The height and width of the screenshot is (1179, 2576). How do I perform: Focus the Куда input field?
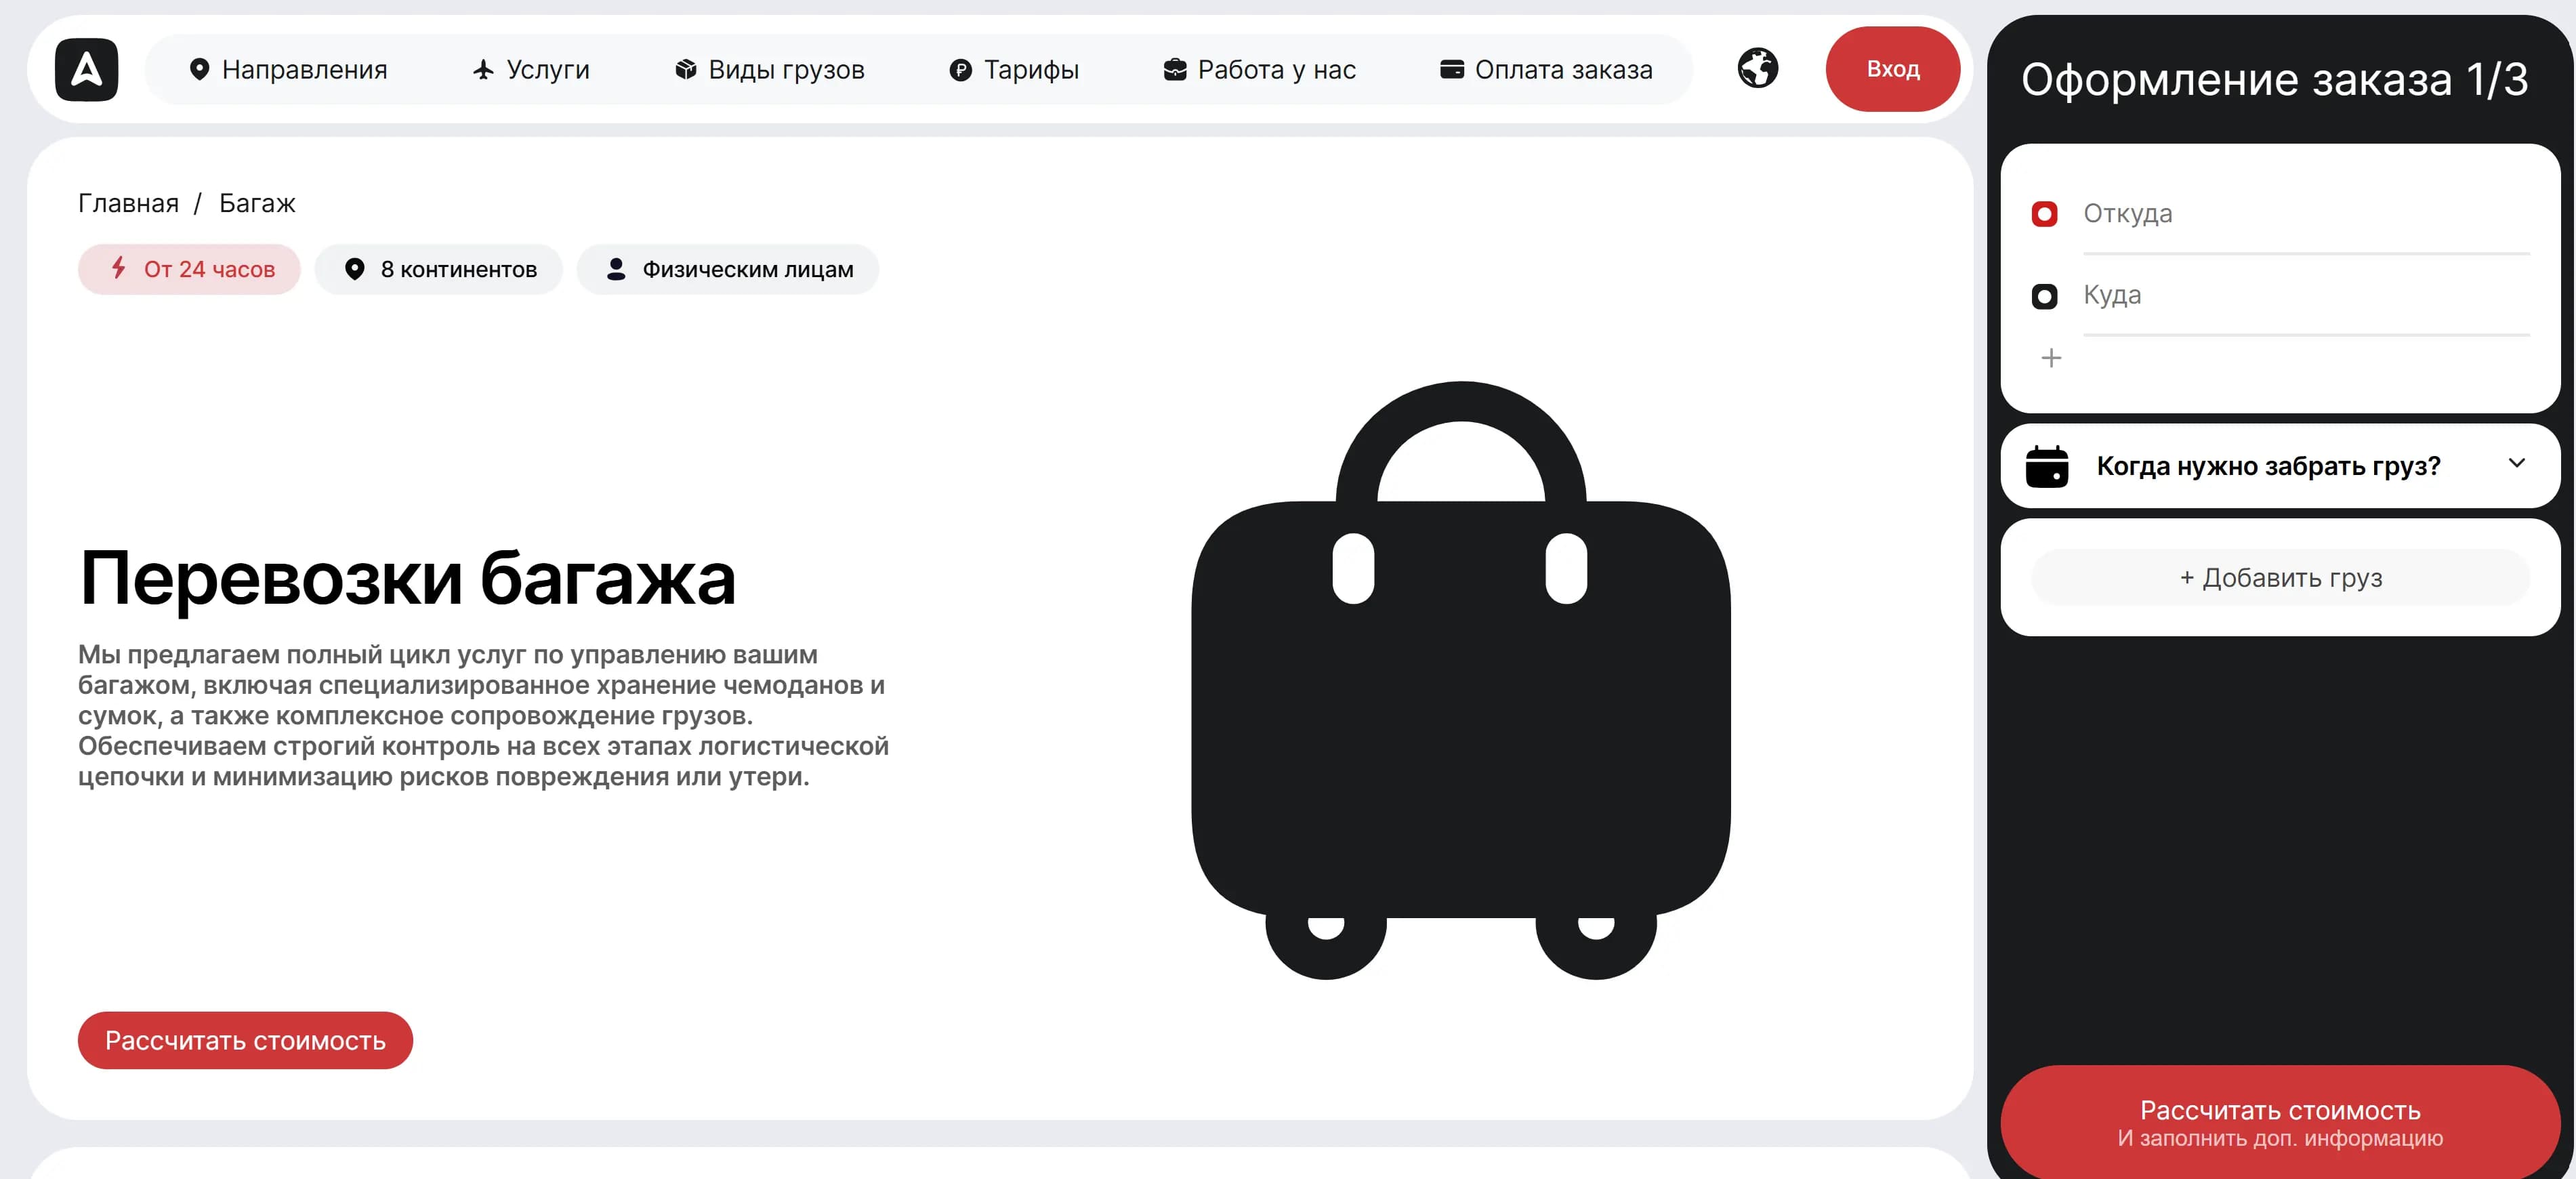tap(2306, 296)
